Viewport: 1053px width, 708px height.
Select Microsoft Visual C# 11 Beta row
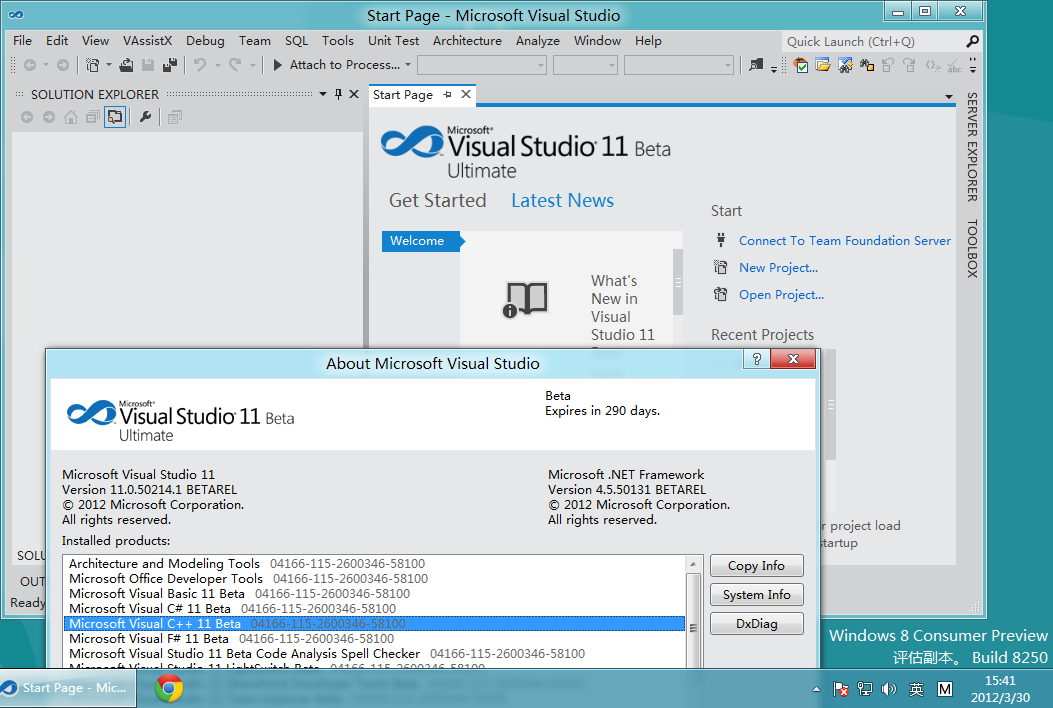point(375,609)
